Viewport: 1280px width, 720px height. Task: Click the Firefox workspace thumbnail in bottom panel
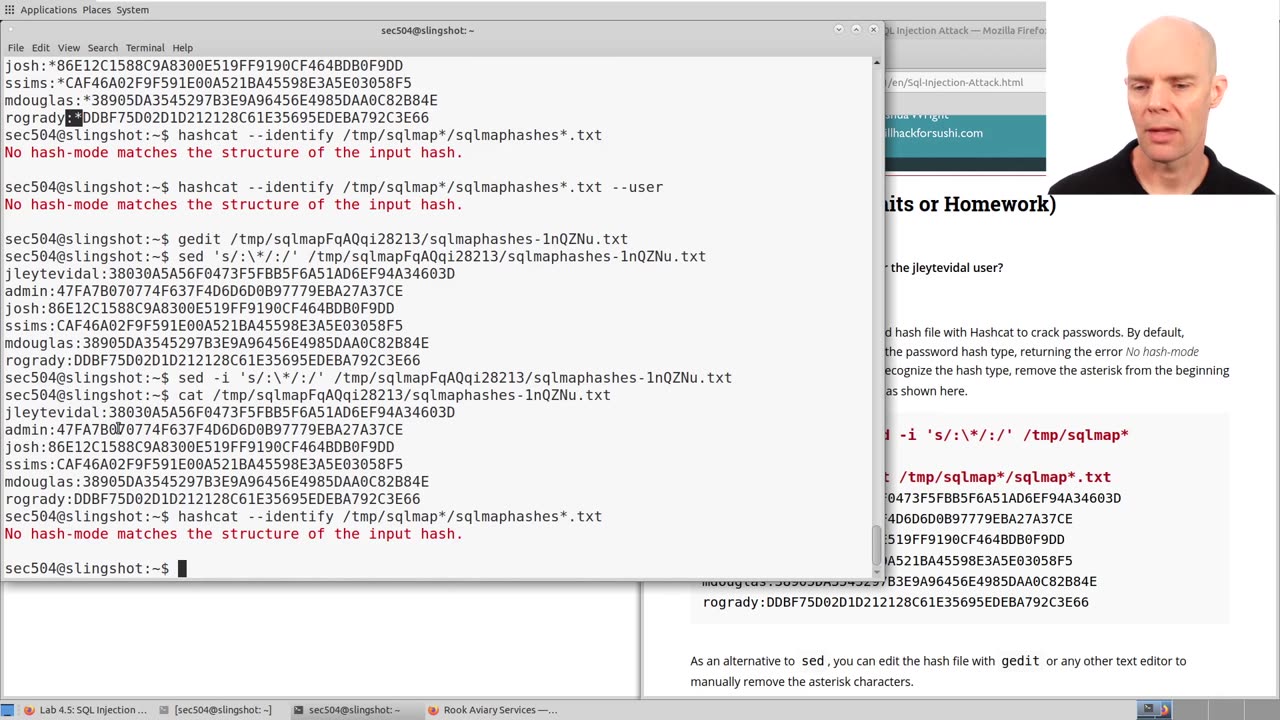click(x=1164, y=710)
